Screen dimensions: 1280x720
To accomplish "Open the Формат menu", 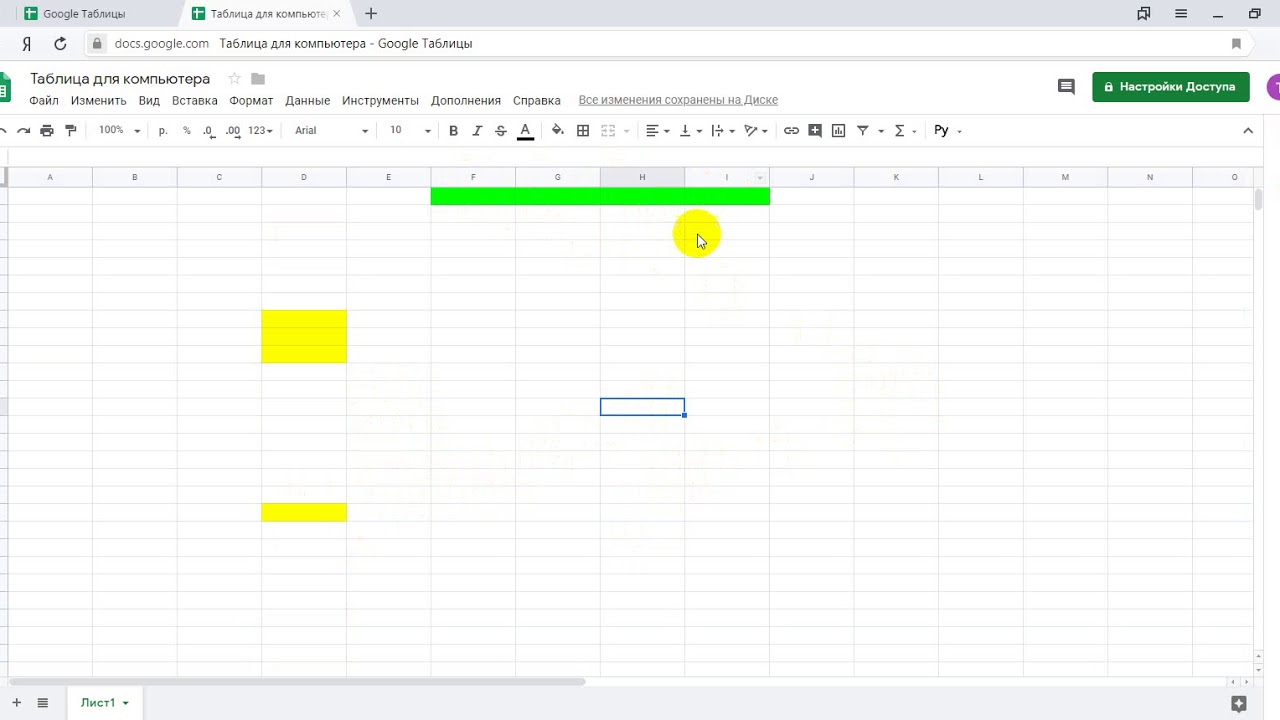I will tap(251, 101).
